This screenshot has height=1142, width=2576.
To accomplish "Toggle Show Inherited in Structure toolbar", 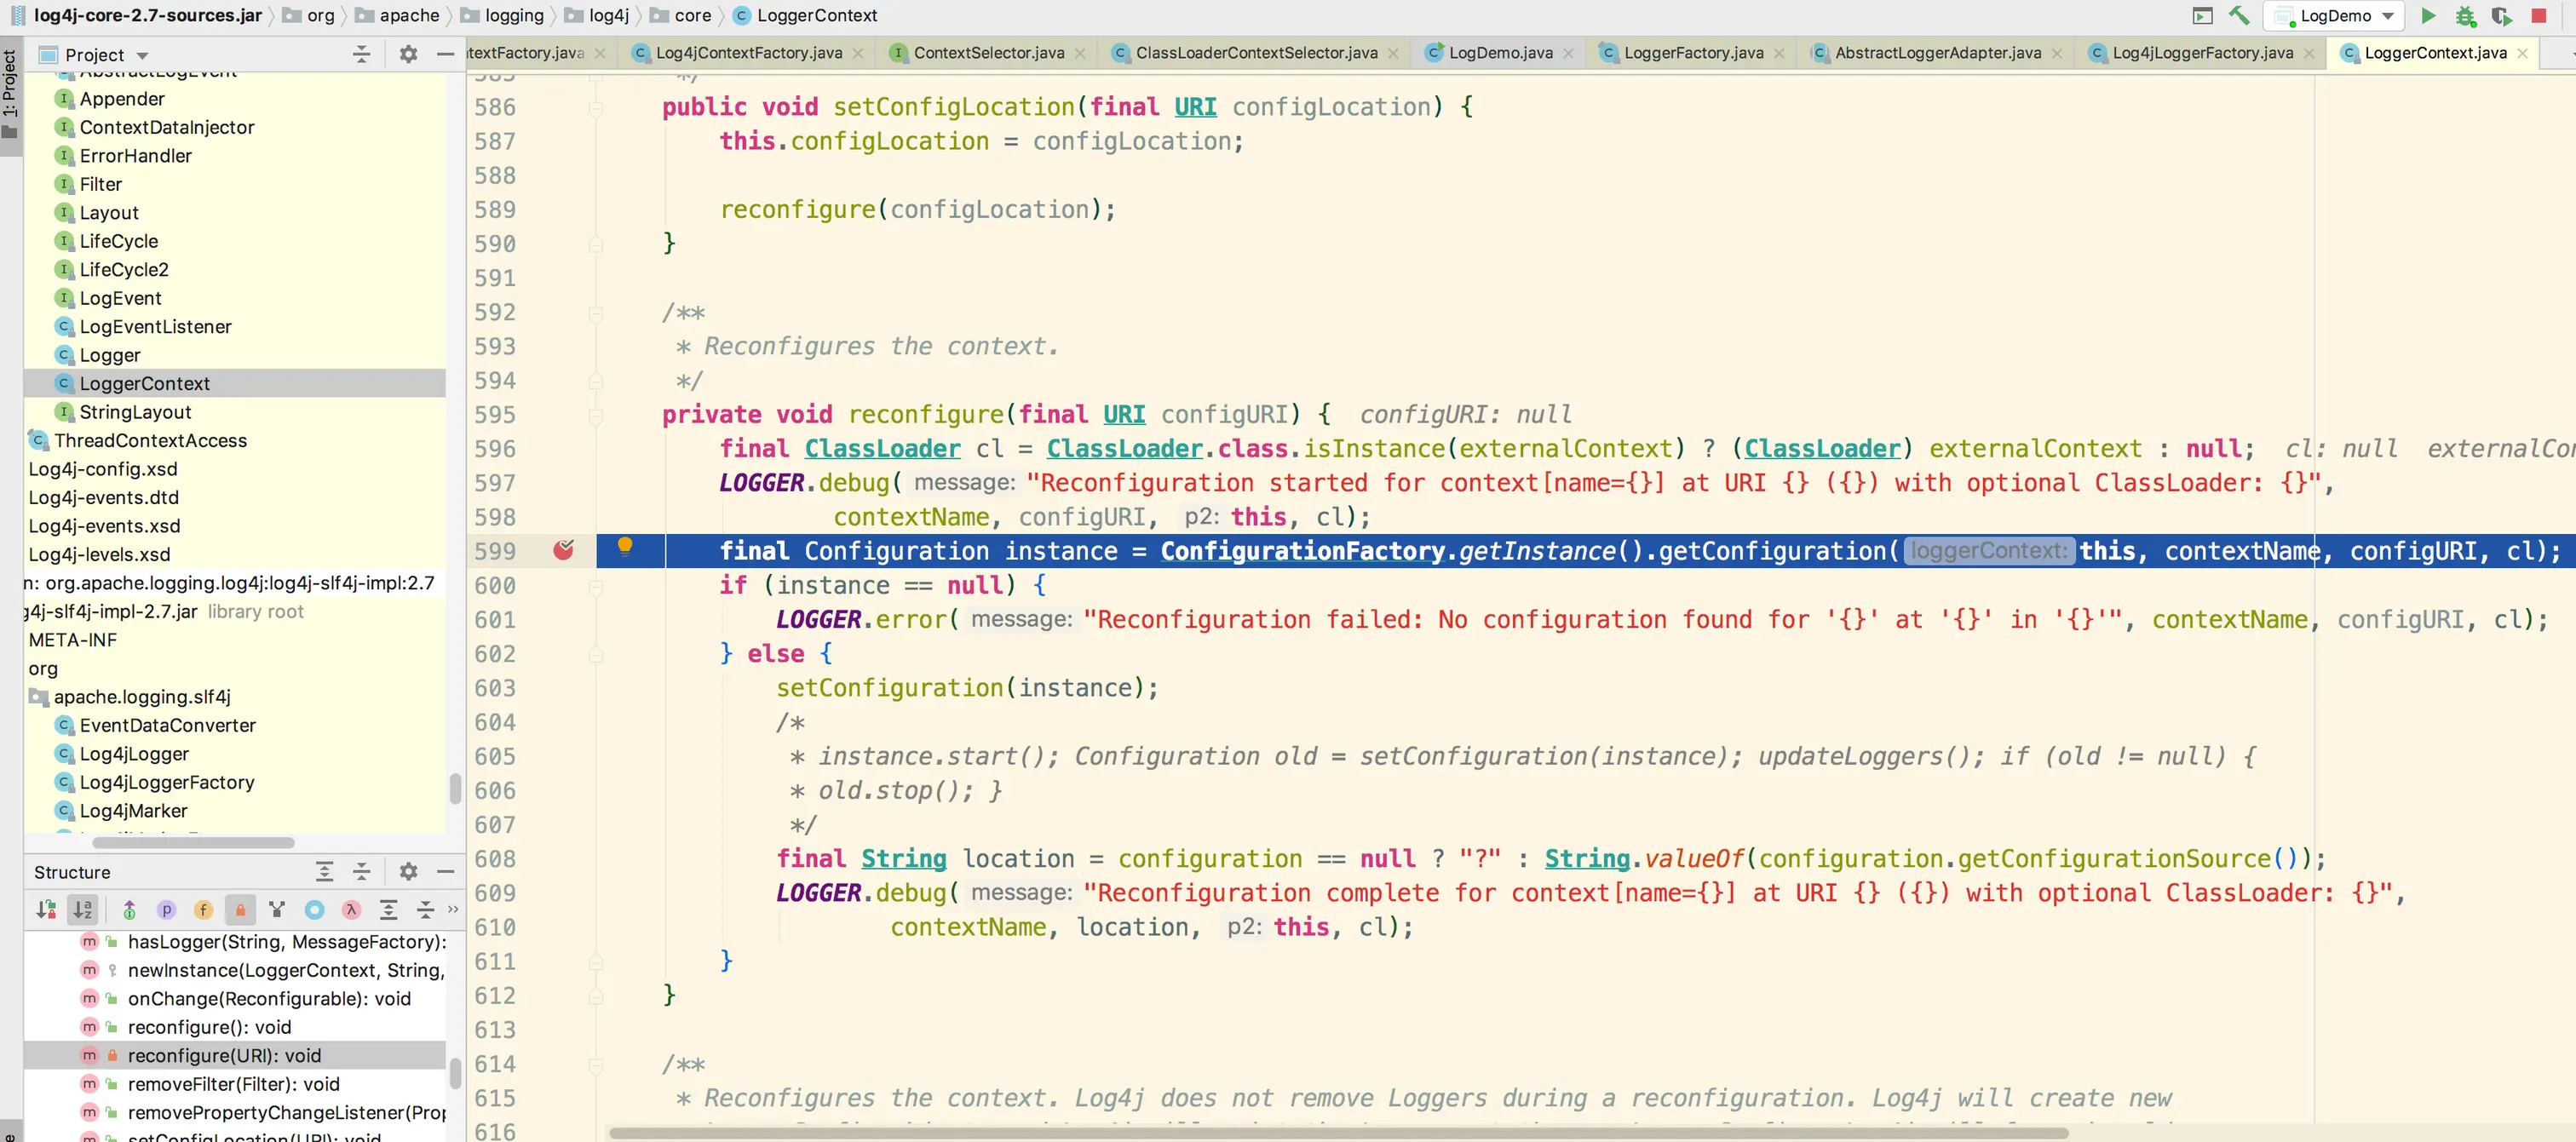I will [x=129, y=909].
